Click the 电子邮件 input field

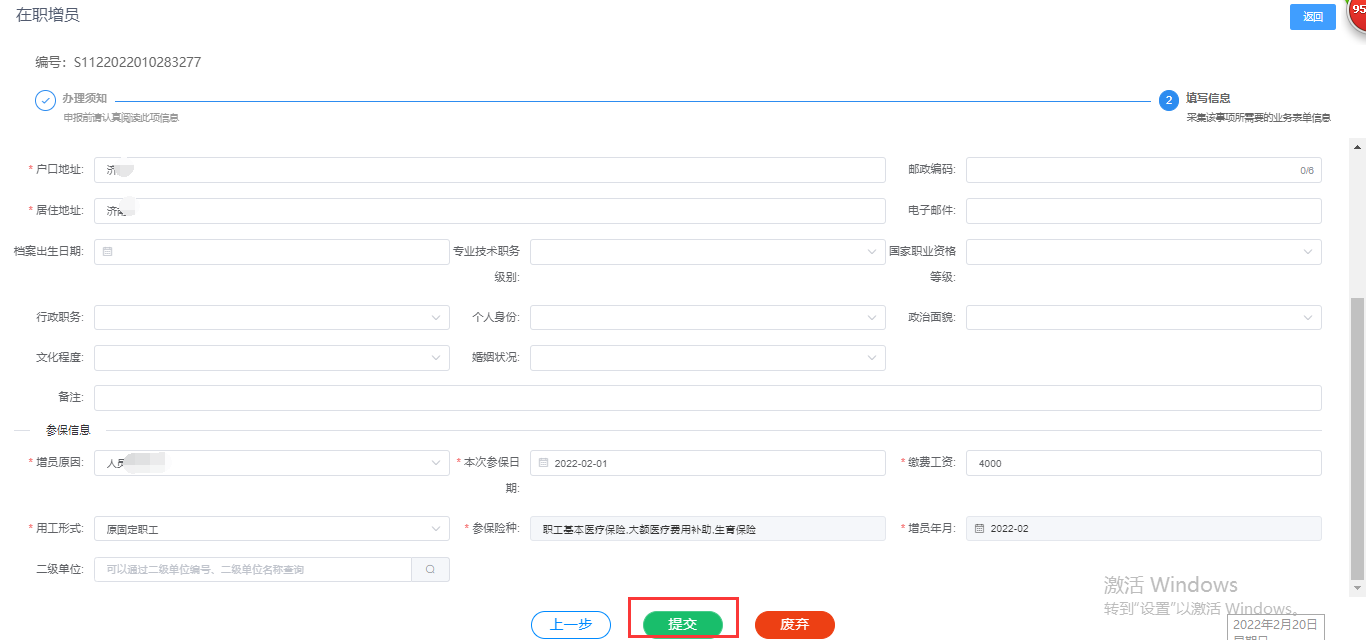pos(1143,211)
